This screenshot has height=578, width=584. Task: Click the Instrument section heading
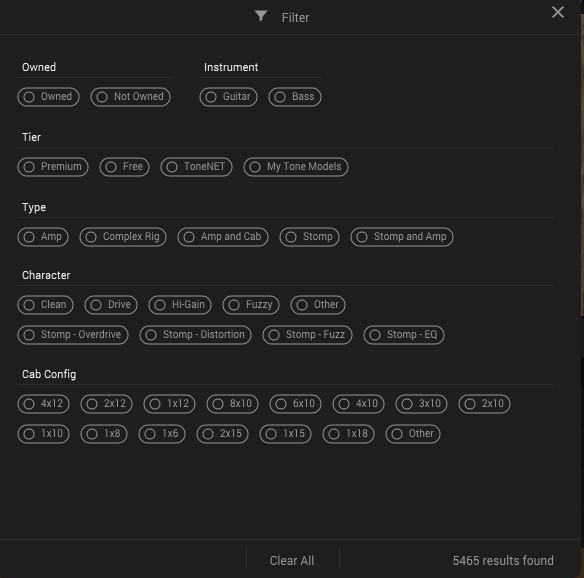(x=231, y=67)
